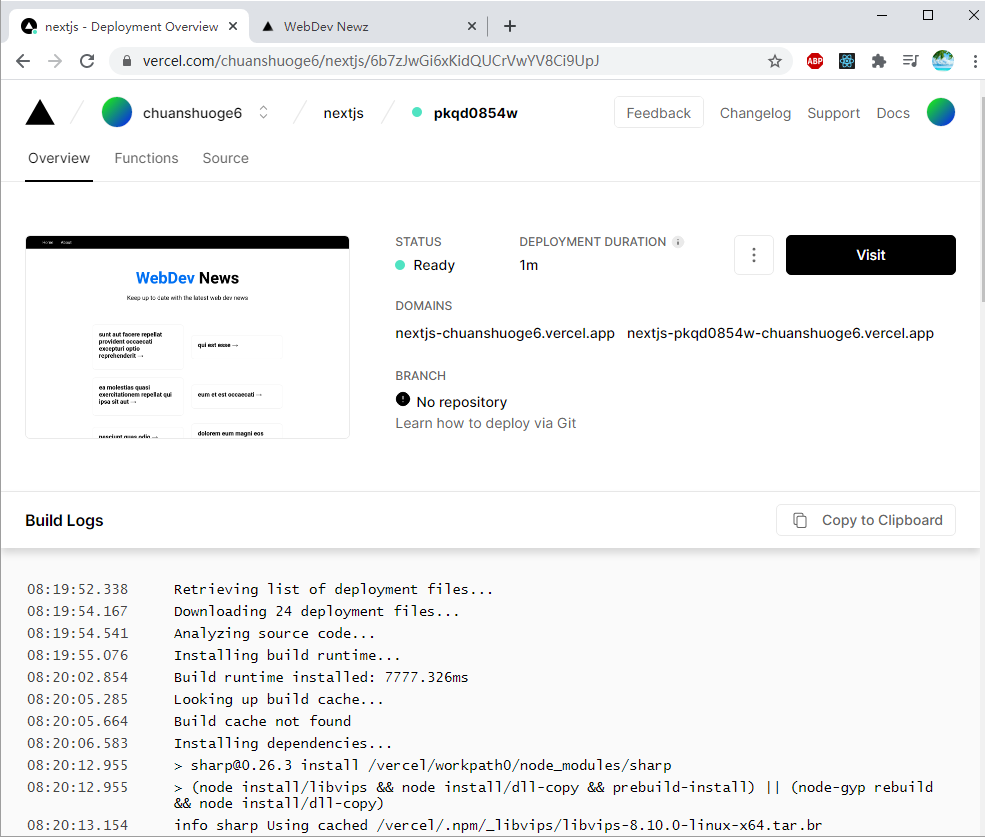Open the Extensions puzzle menu
Image resolution: width=985 pixels, height=837 pixels.
879,61
